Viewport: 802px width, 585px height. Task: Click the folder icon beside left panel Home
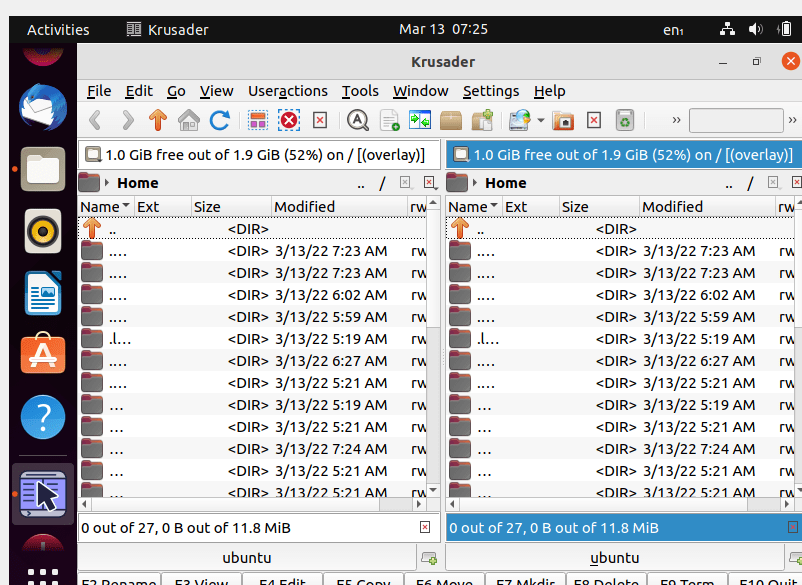(89, 183)
